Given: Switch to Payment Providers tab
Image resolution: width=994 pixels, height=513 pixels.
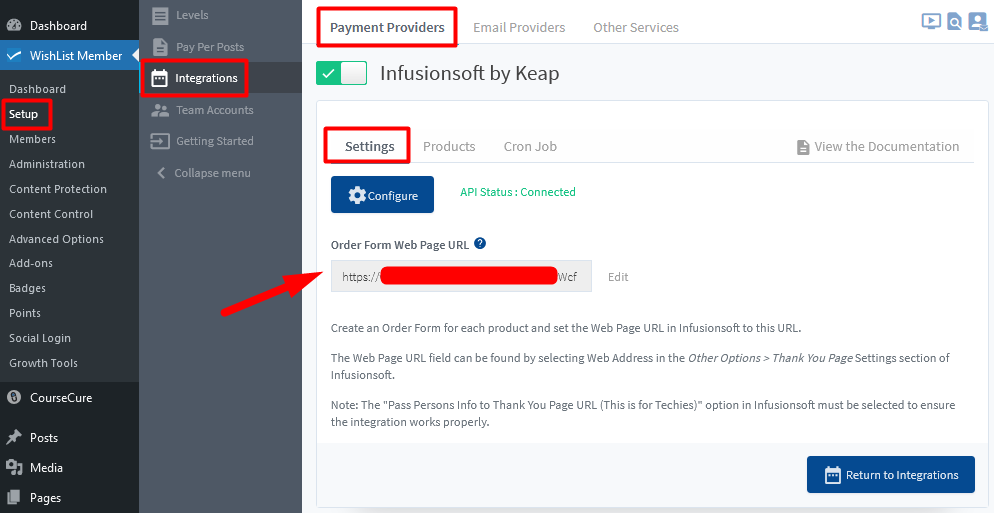Looking at the screenshot, I should click(x=387, y=27).
